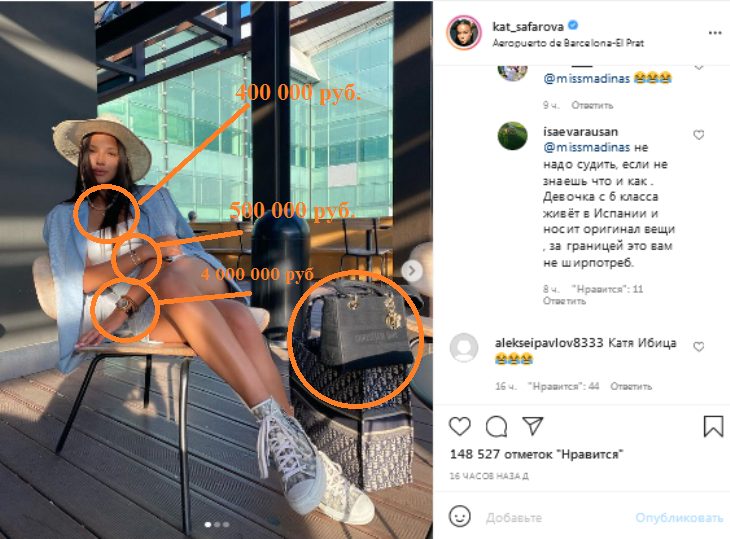This screenshot has height=539, width=730.
Task: Go to next photo arrow
Action: tap(412, 271)
